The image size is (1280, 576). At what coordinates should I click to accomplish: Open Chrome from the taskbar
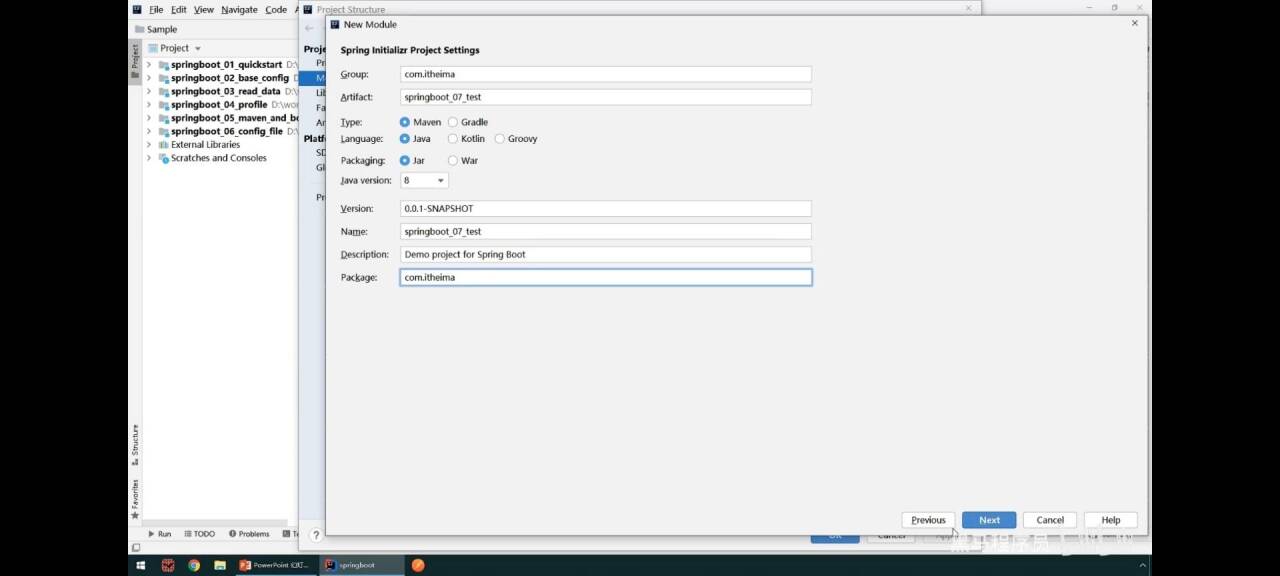[193, 565]
